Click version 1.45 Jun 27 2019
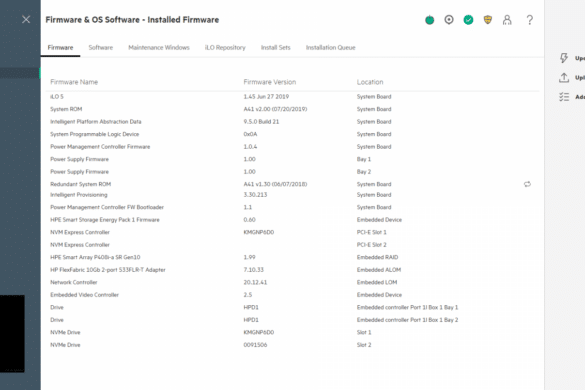585x390 pixels. 266,97
